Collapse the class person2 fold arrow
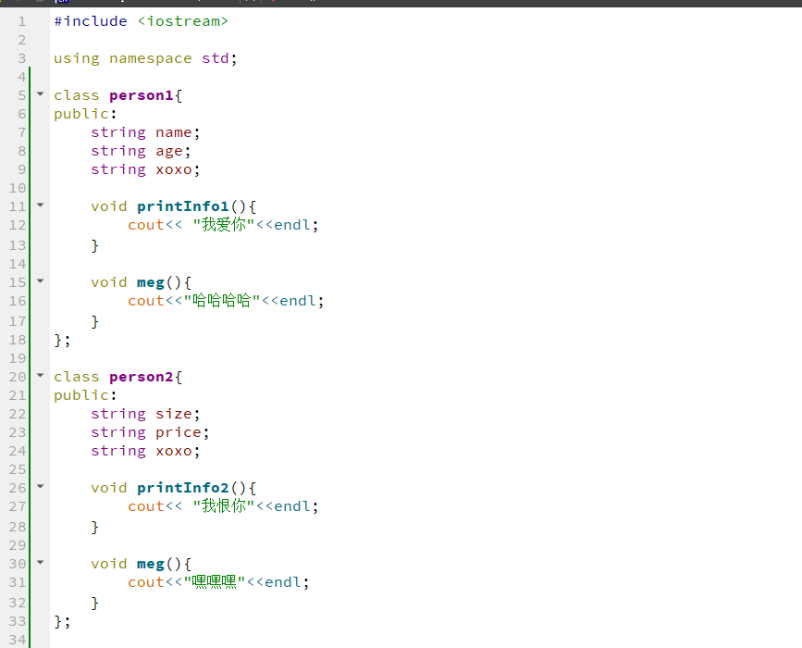 (40, 375)
